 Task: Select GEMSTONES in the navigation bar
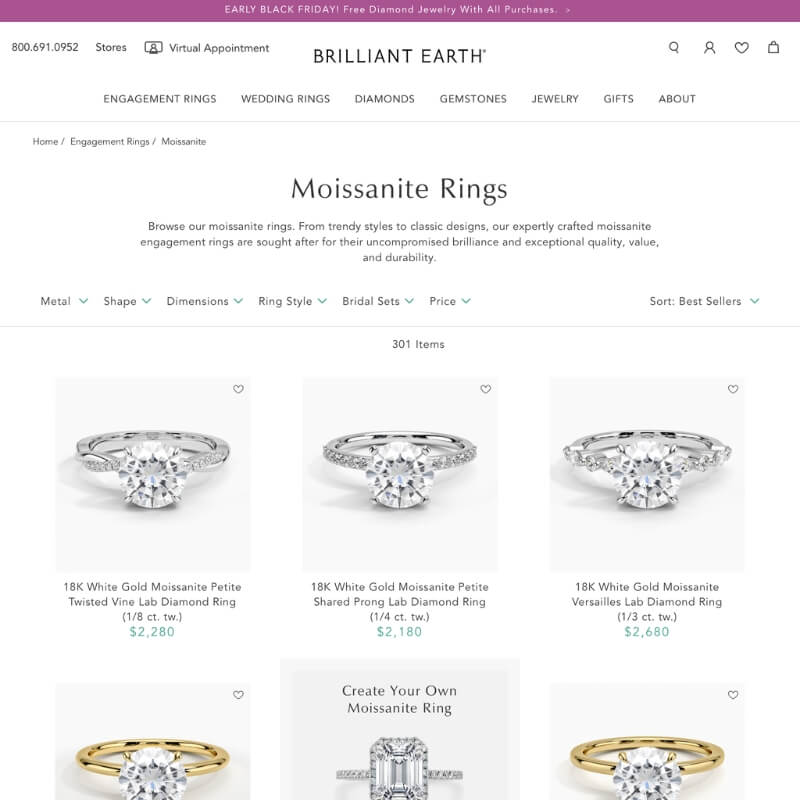click(472, 99)
